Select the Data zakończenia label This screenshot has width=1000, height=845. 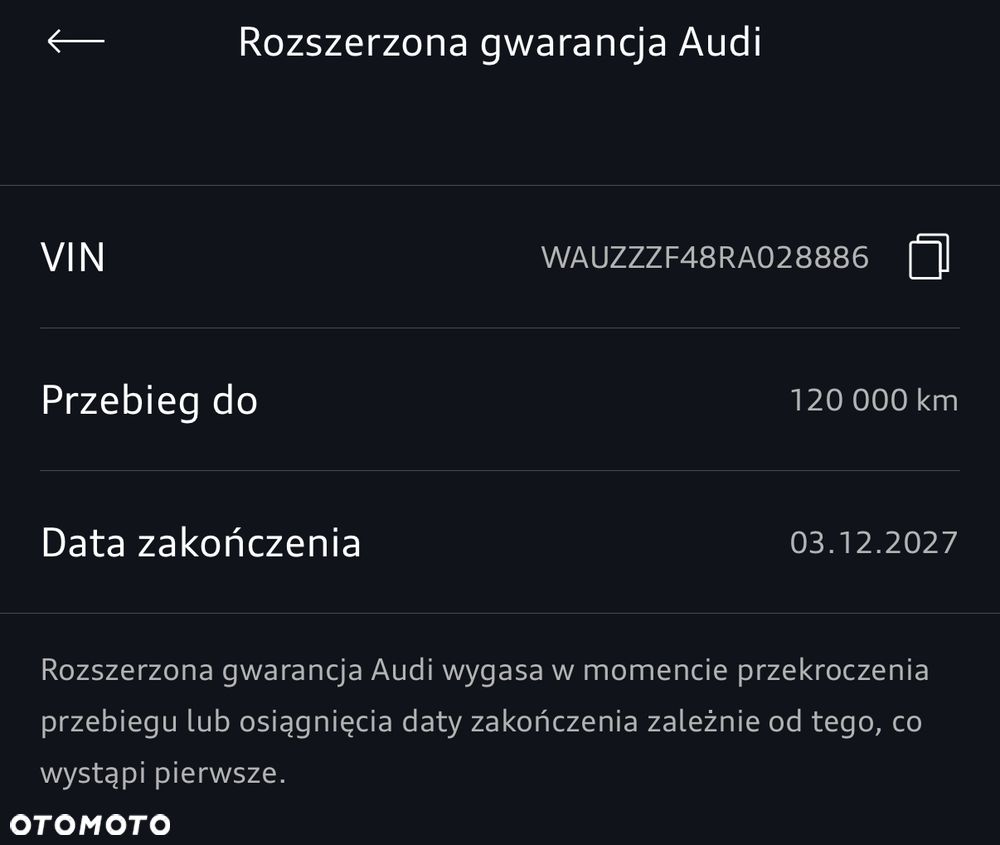pos(200,543)
